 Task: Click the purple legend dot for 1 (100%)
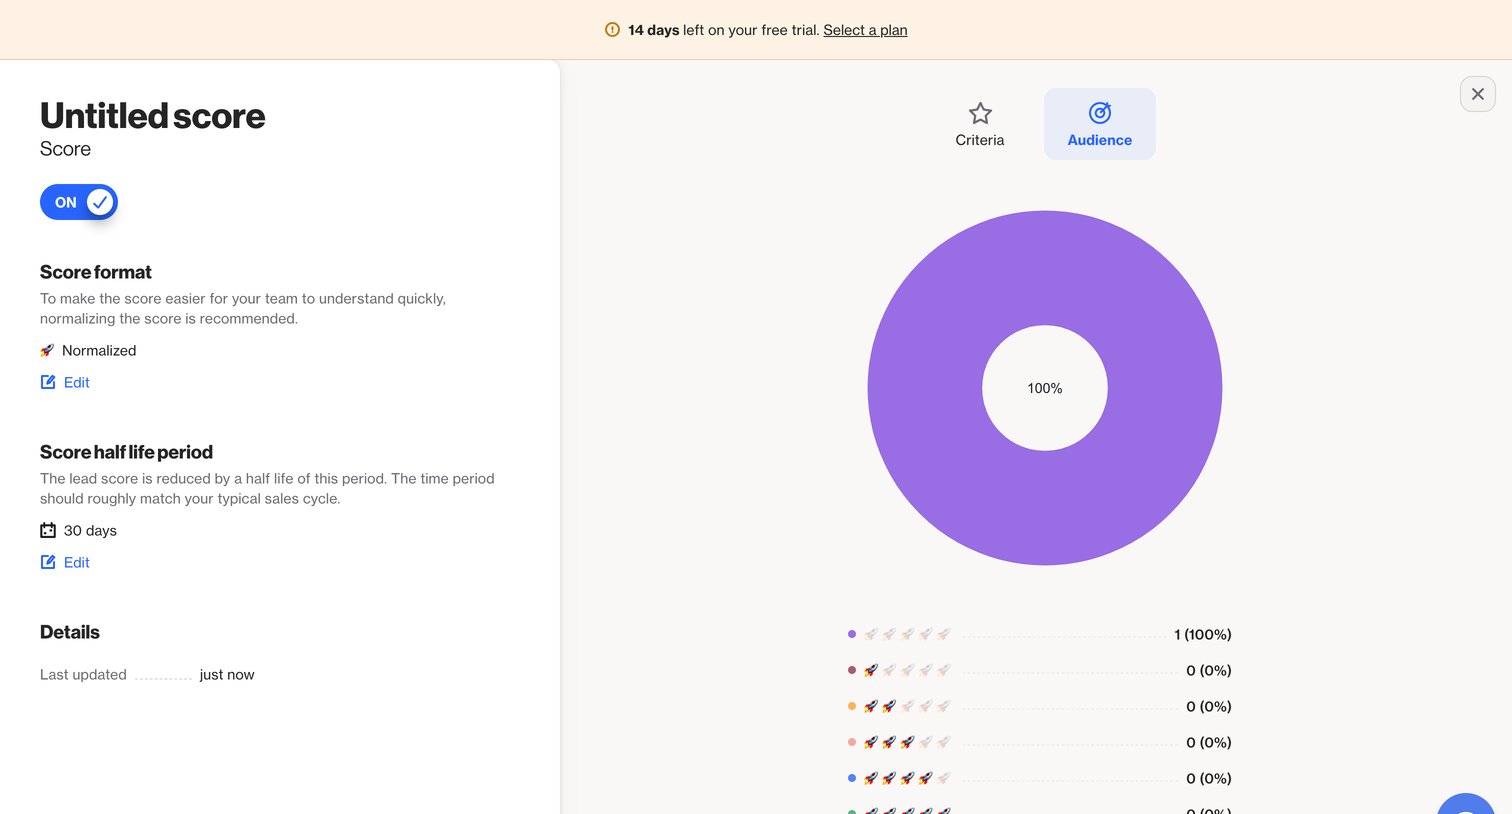[x=852, y=634]
